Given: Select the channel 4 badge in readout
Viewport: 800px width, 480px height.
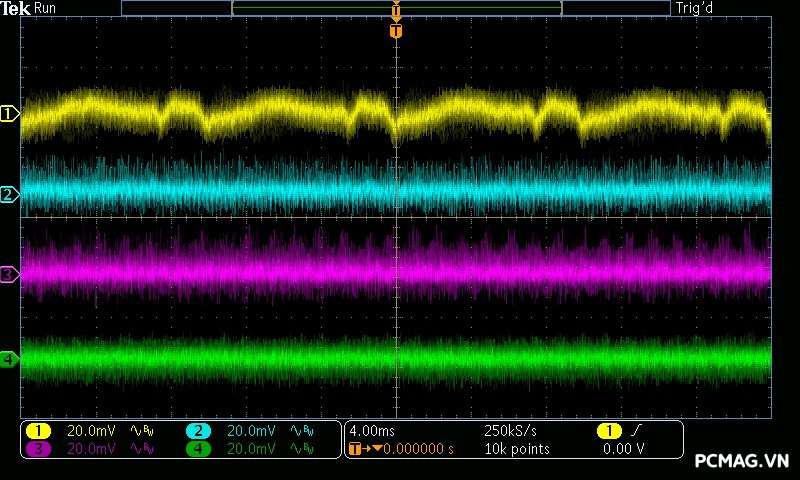Looking at the screenshot, I should point(198,449).
